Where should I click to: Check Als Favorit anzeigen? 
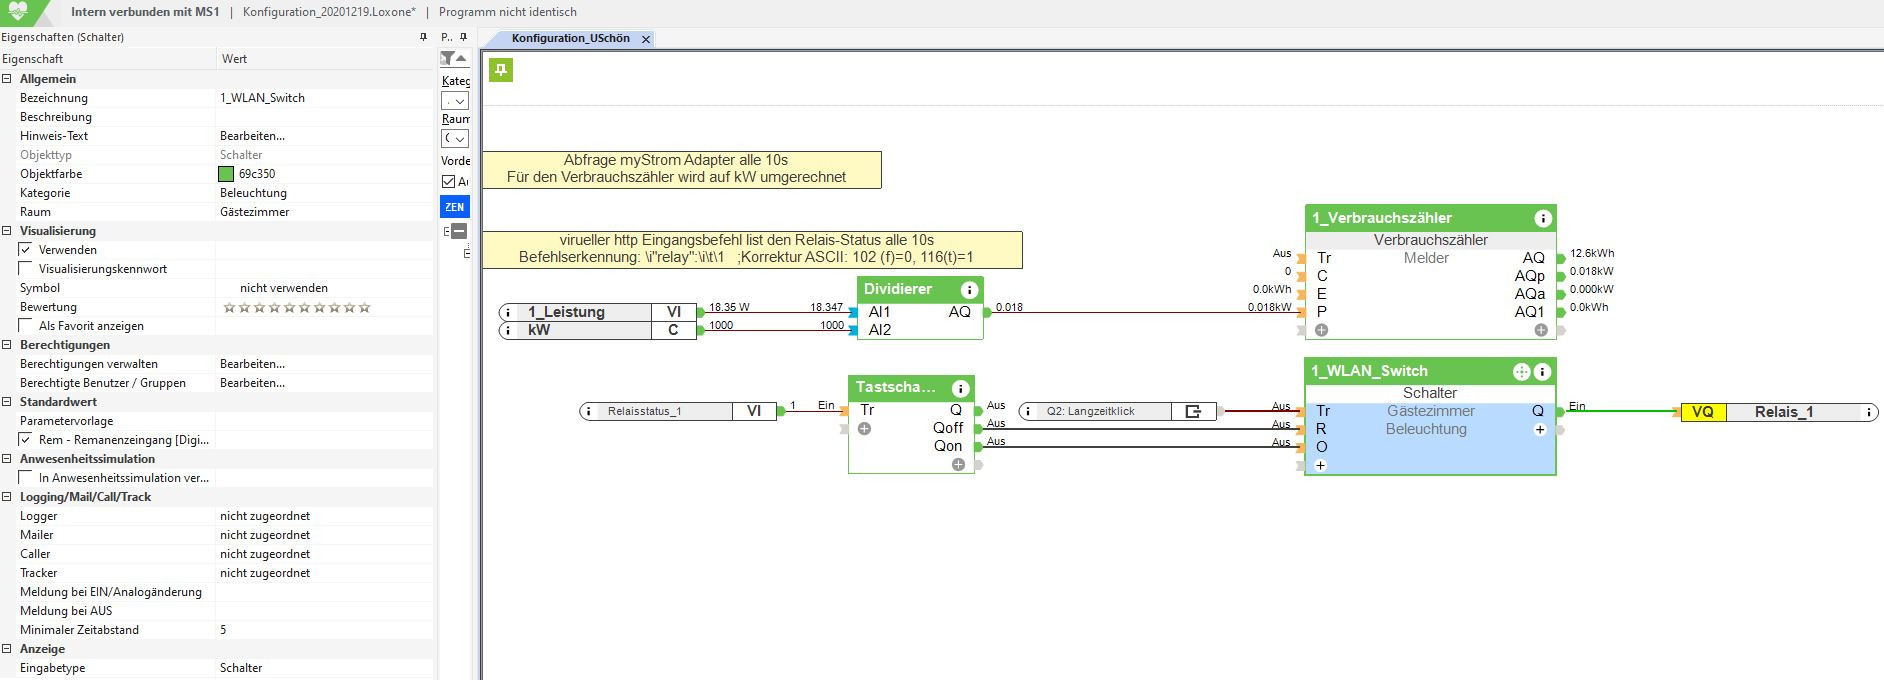tap(26, 326)
